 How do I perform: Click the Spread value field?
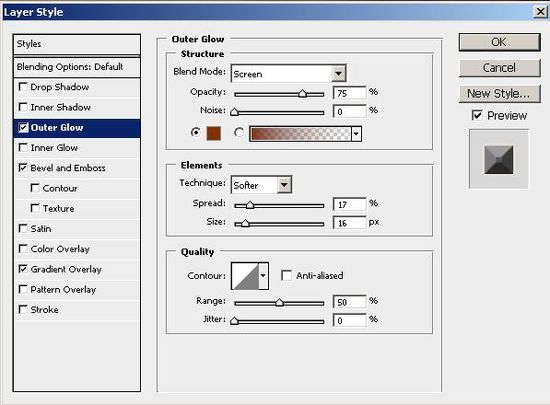(349, 204)
